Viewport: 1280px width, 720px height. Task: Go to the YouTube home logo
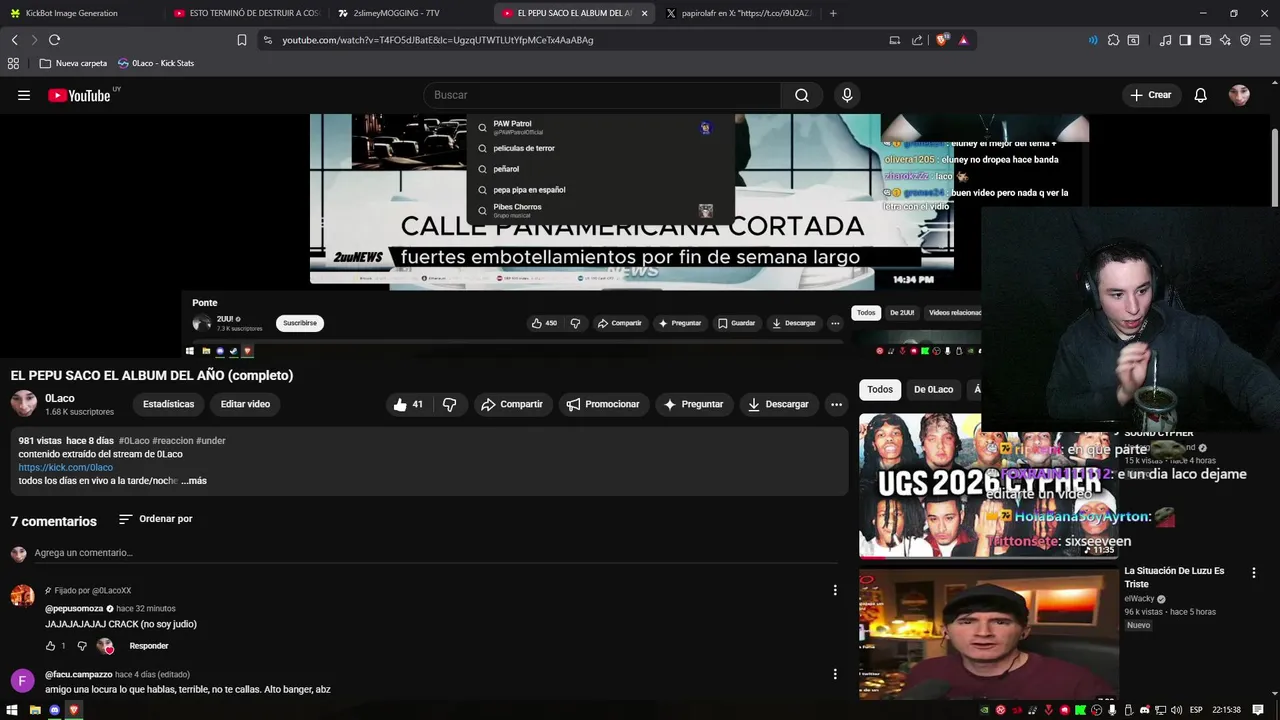[79, 95]
